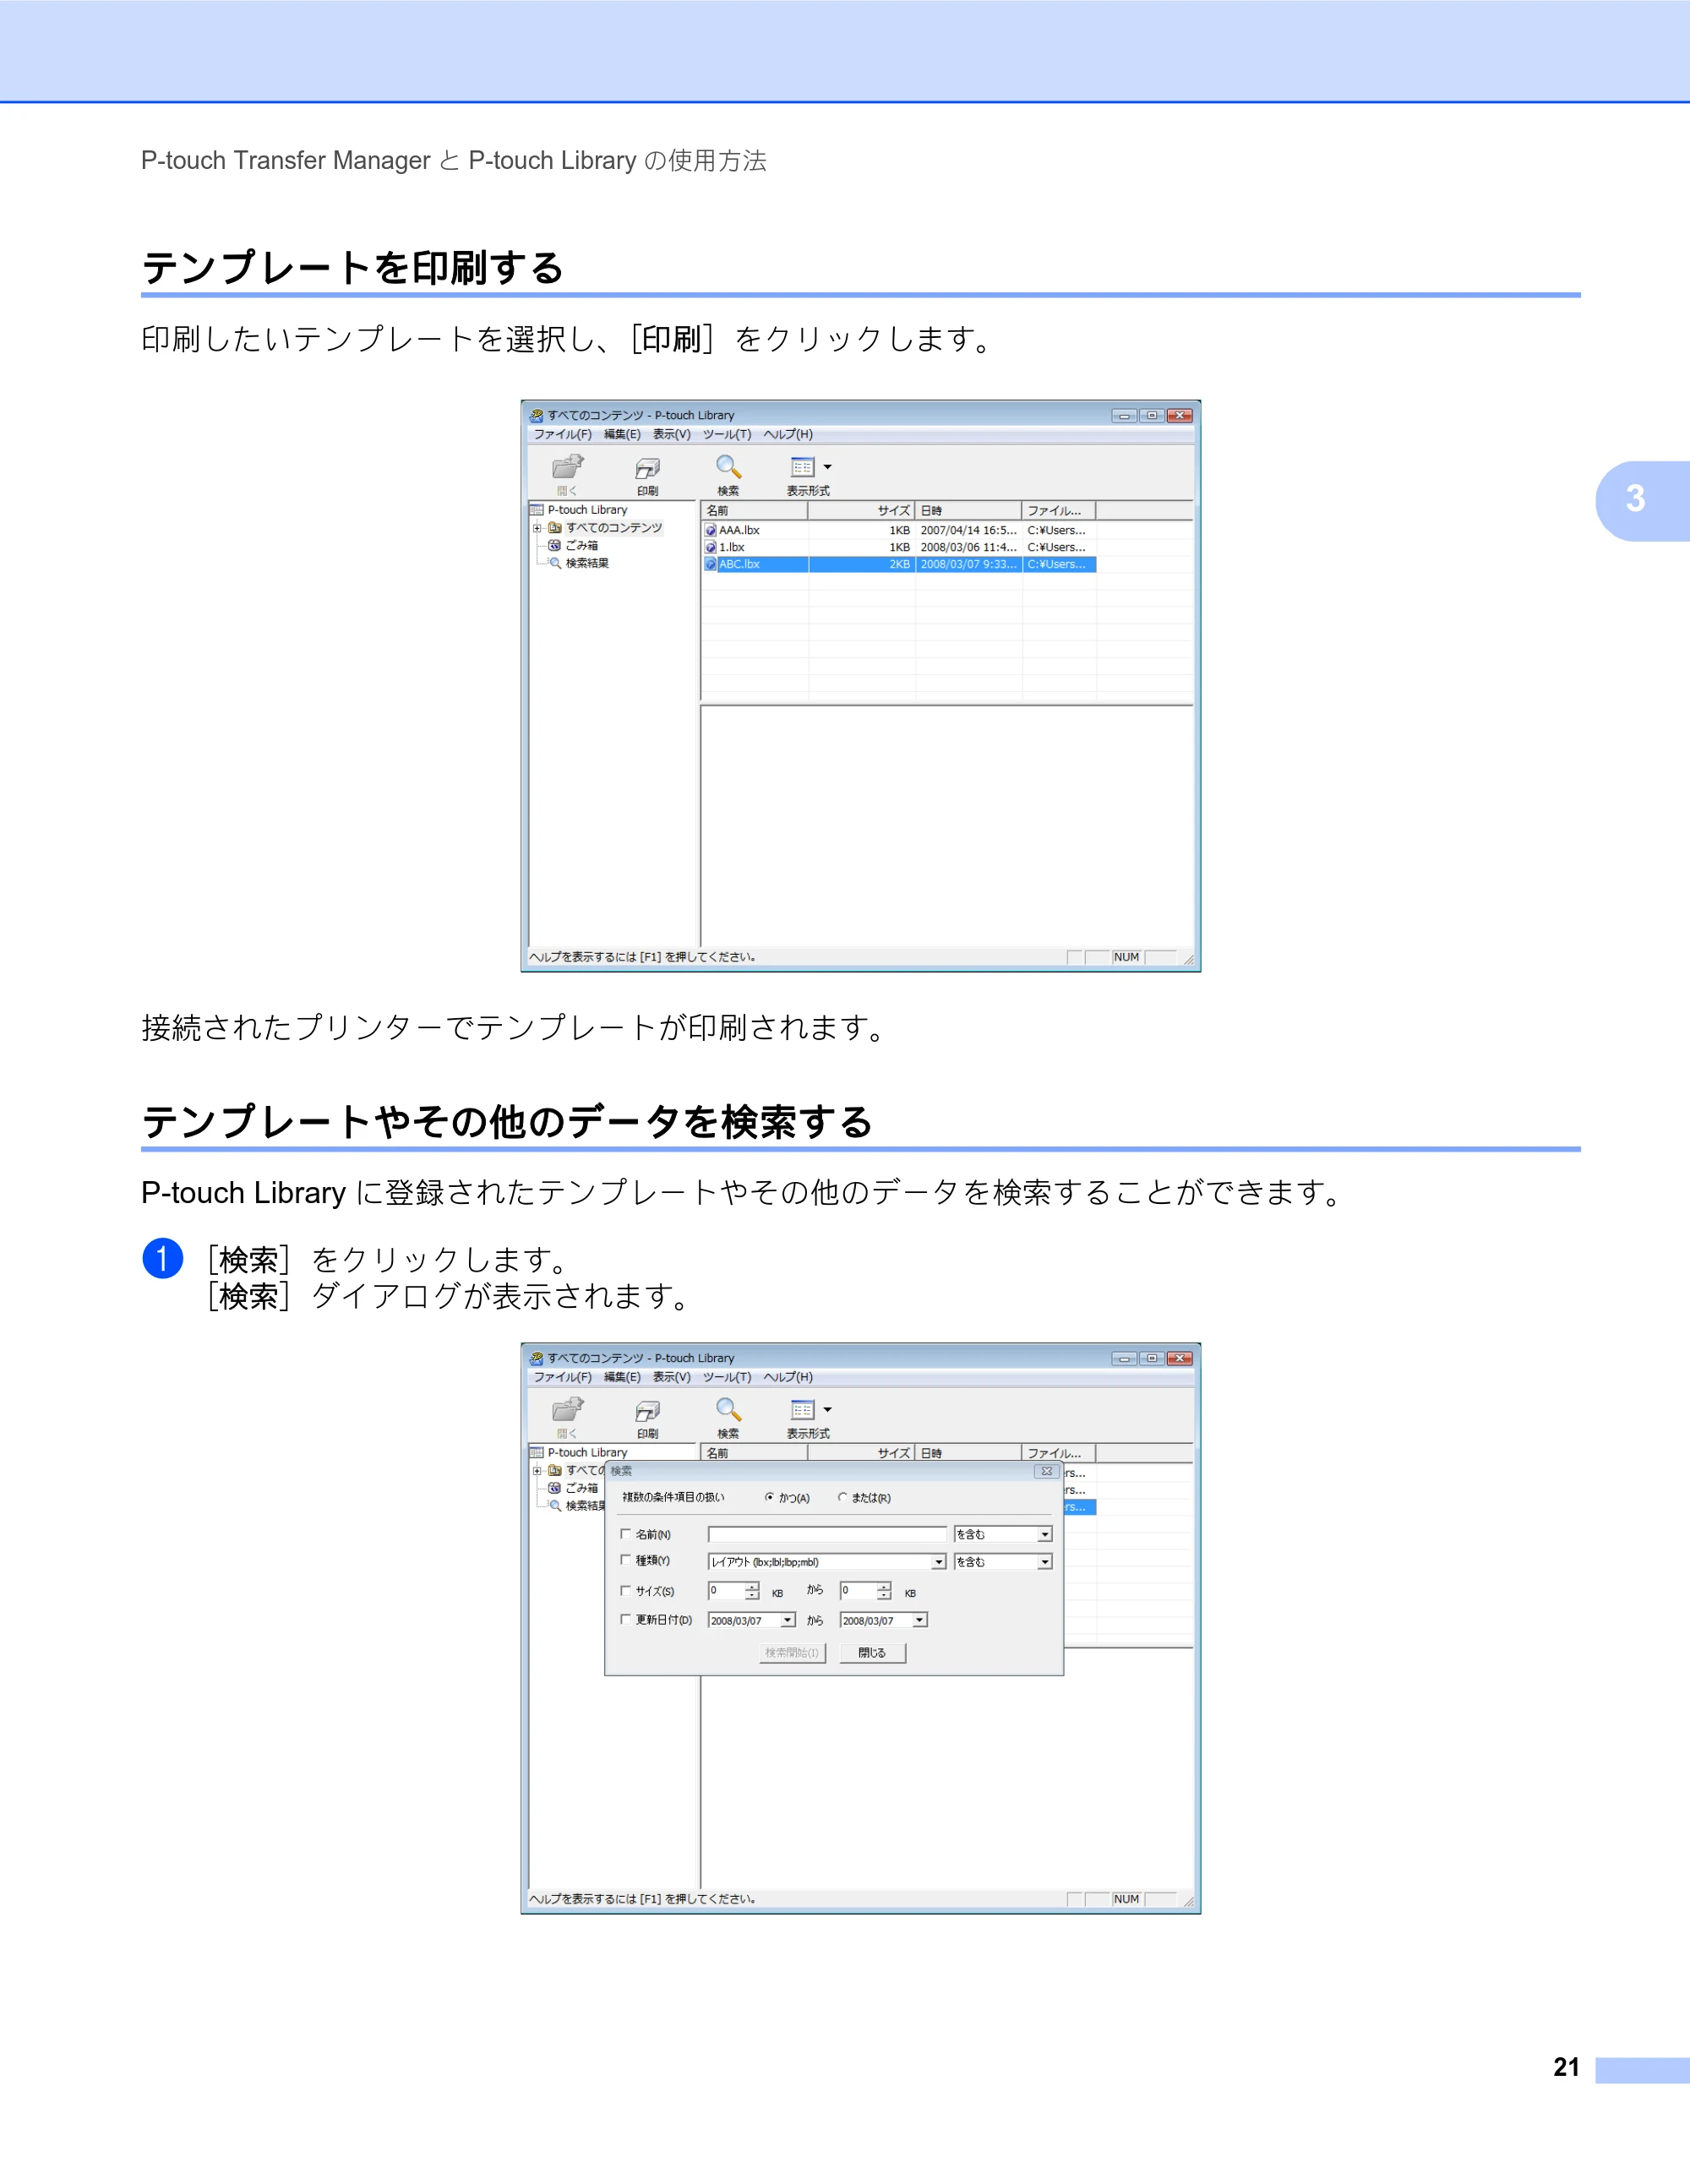Click 検索 magnifier icon in AAA.lbx file-list screenshot
The image size is (1690, 2184).
pos(728,467)
